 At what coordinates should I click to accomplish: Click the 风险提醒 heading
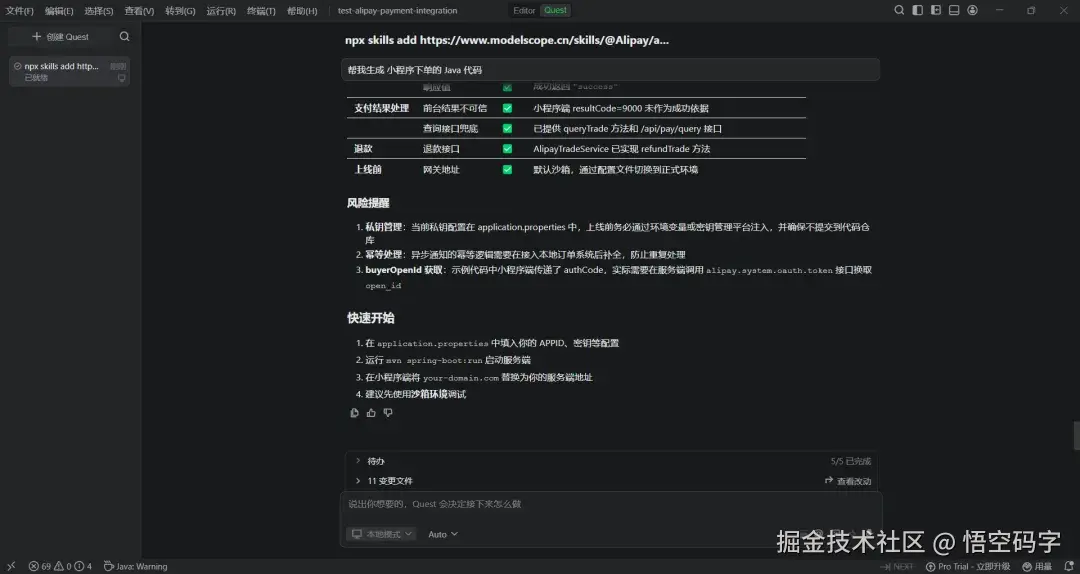coord(368,203)
